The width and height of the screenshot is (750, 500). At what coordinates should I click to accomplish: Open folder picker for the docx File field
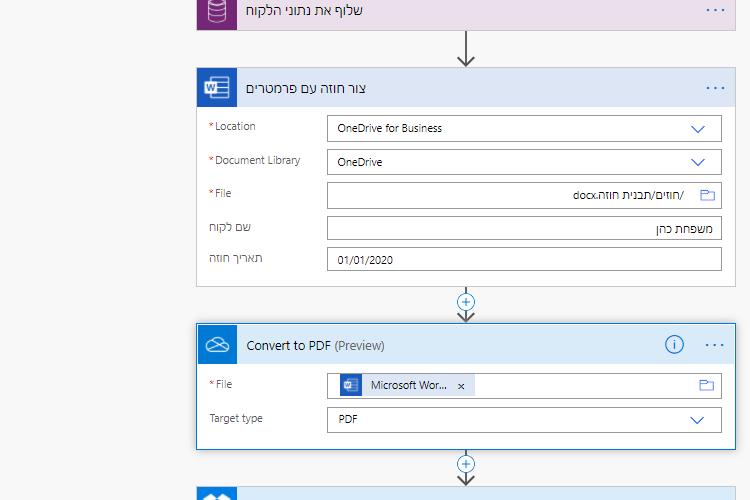pos(707,195)
